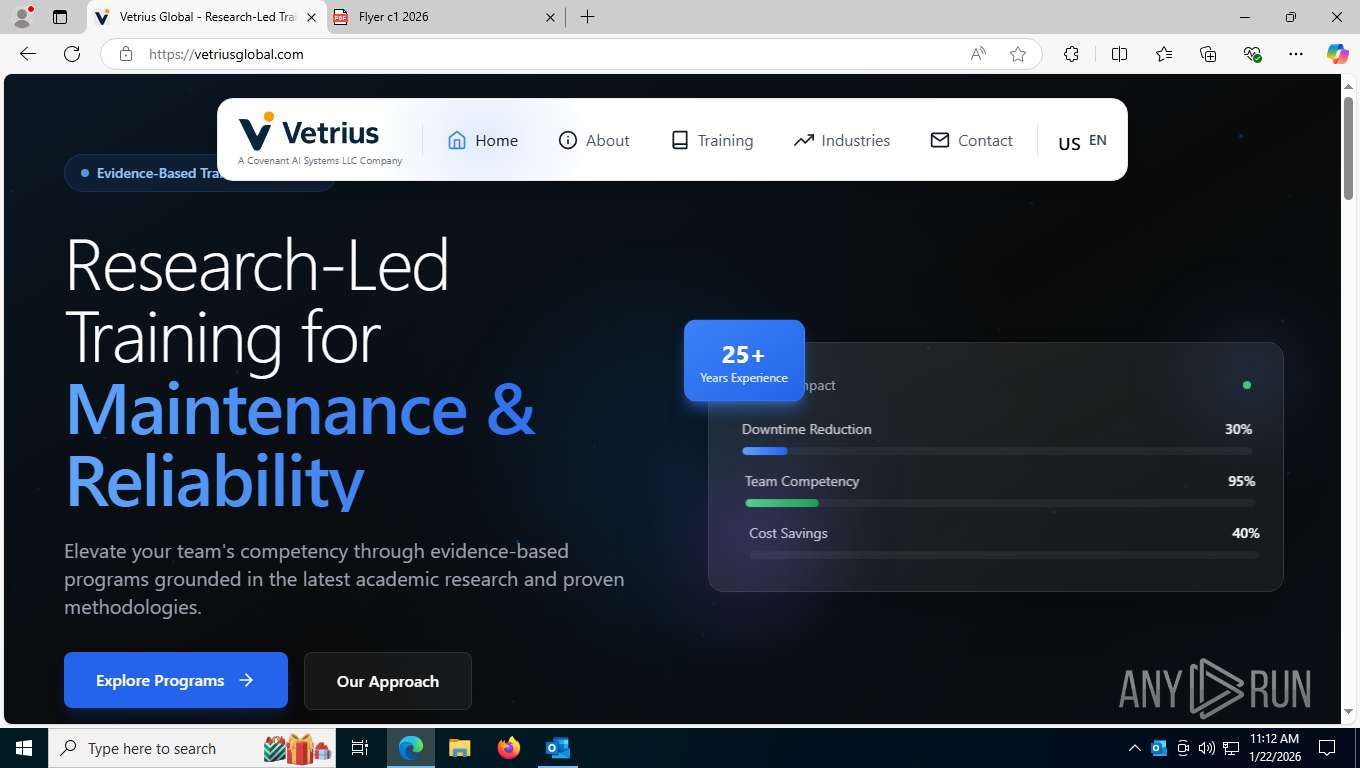Open the Favorites list icon

point(1163,54)
